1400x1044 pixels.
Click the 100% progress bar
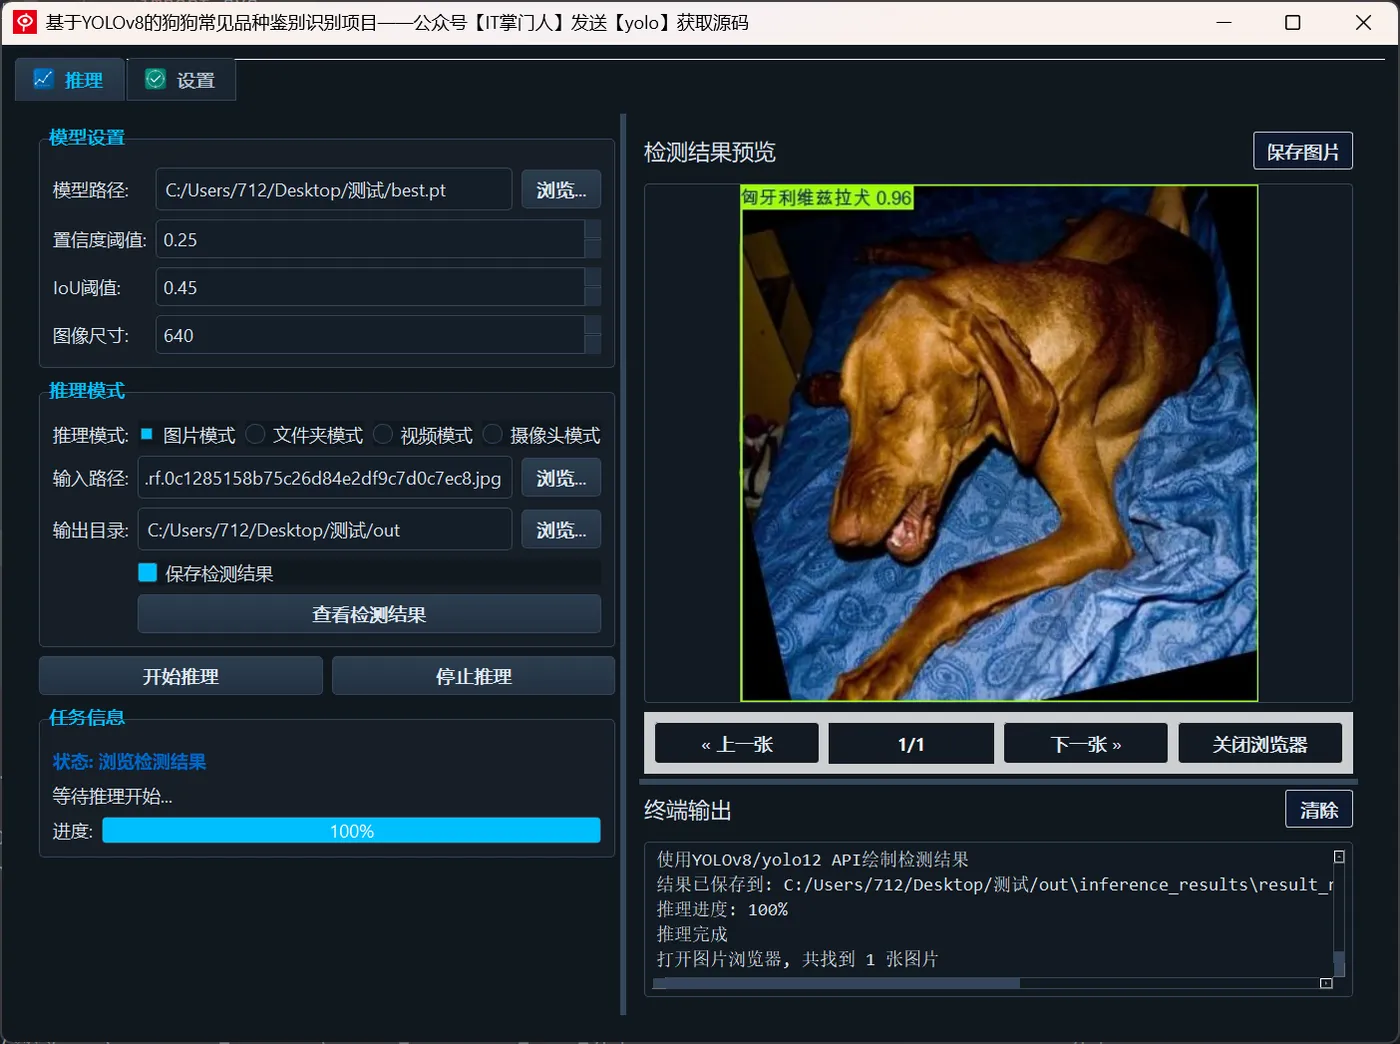tap(351, 831)
